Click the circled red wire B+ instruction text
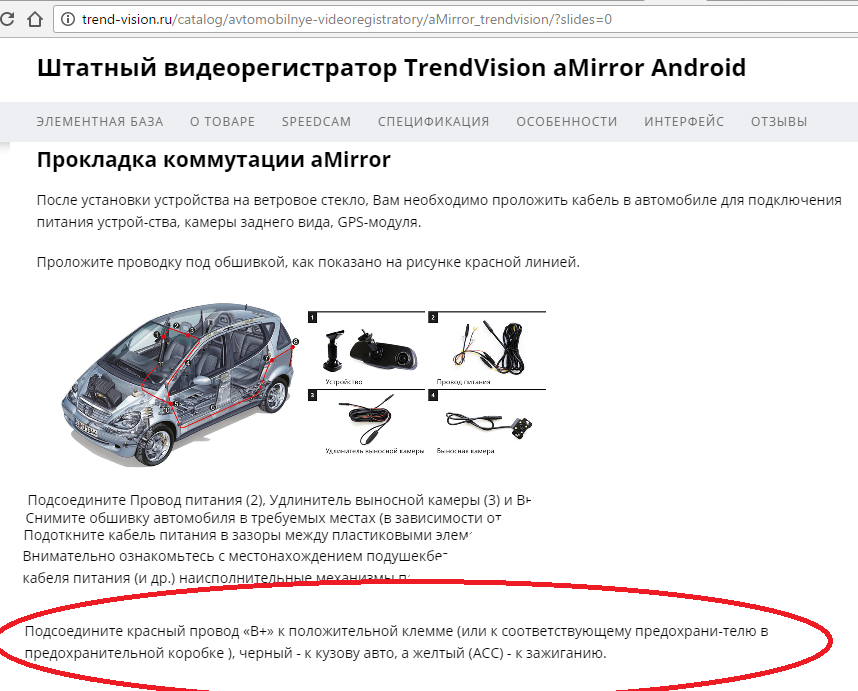Viewport: 858px width, 691px height. tap(396, 642)
